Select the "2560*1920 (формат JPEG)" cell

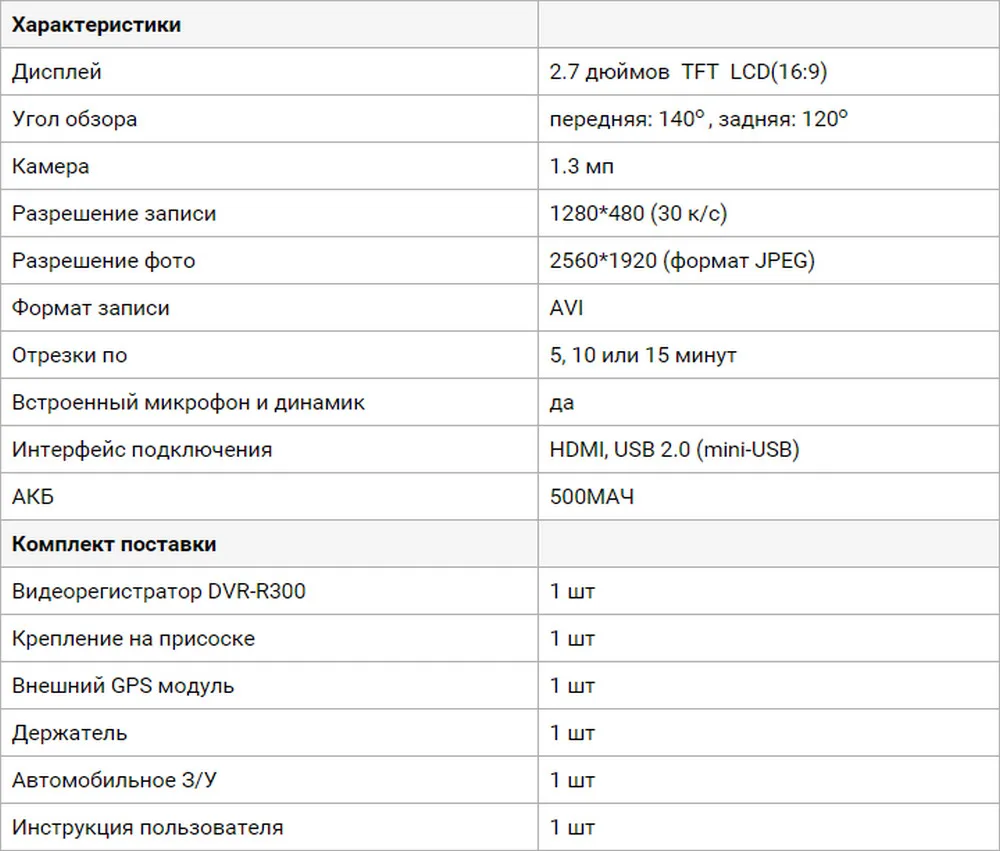(x=682, y=261)
